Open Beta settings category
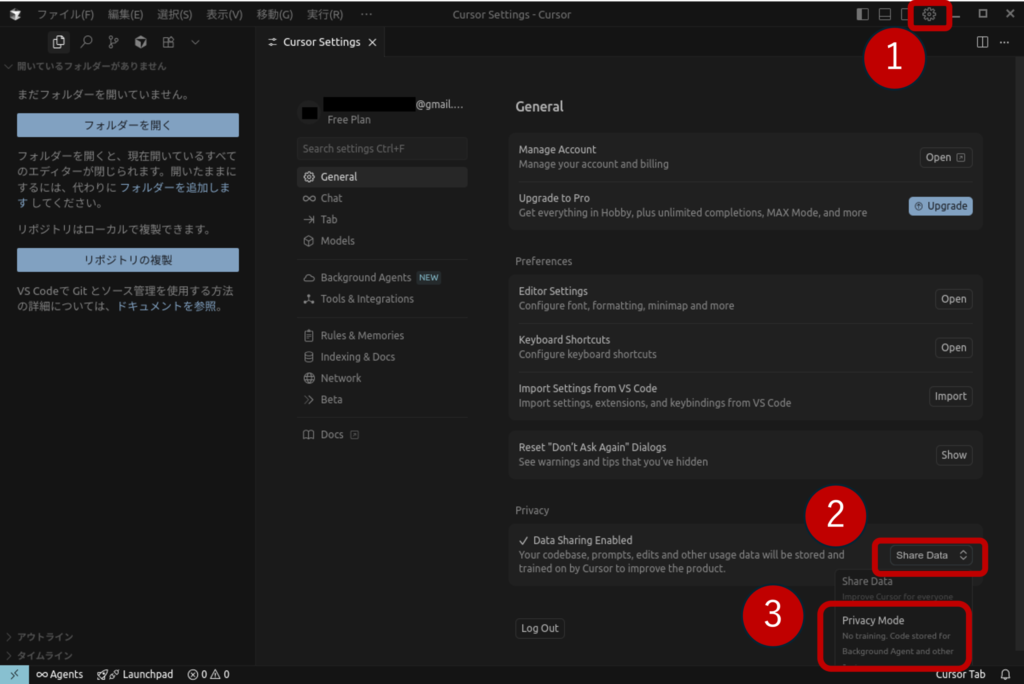The image size is (1024, 684). pyautogui.click(x=382, y=399)
